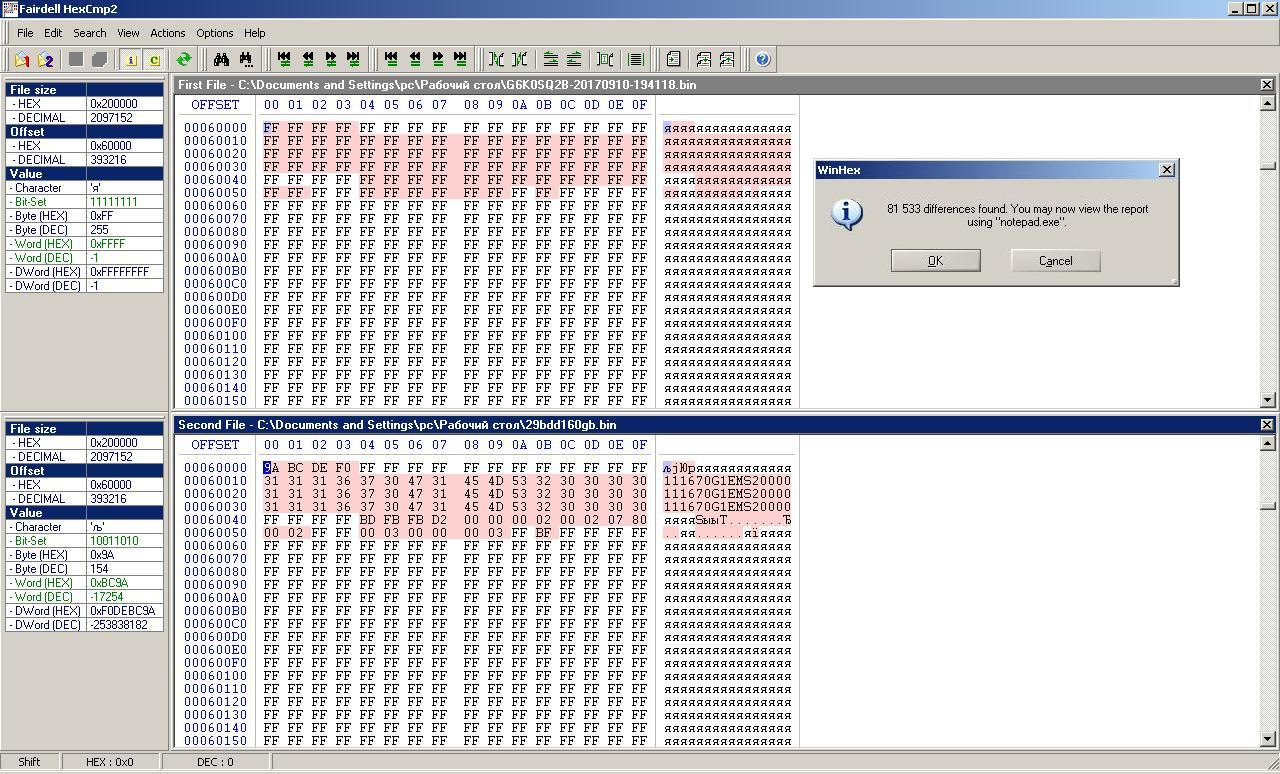Viewport: 1280px width, 774px height.
Task: Click column header 0F in First File pane
Action: click(639, 105)
